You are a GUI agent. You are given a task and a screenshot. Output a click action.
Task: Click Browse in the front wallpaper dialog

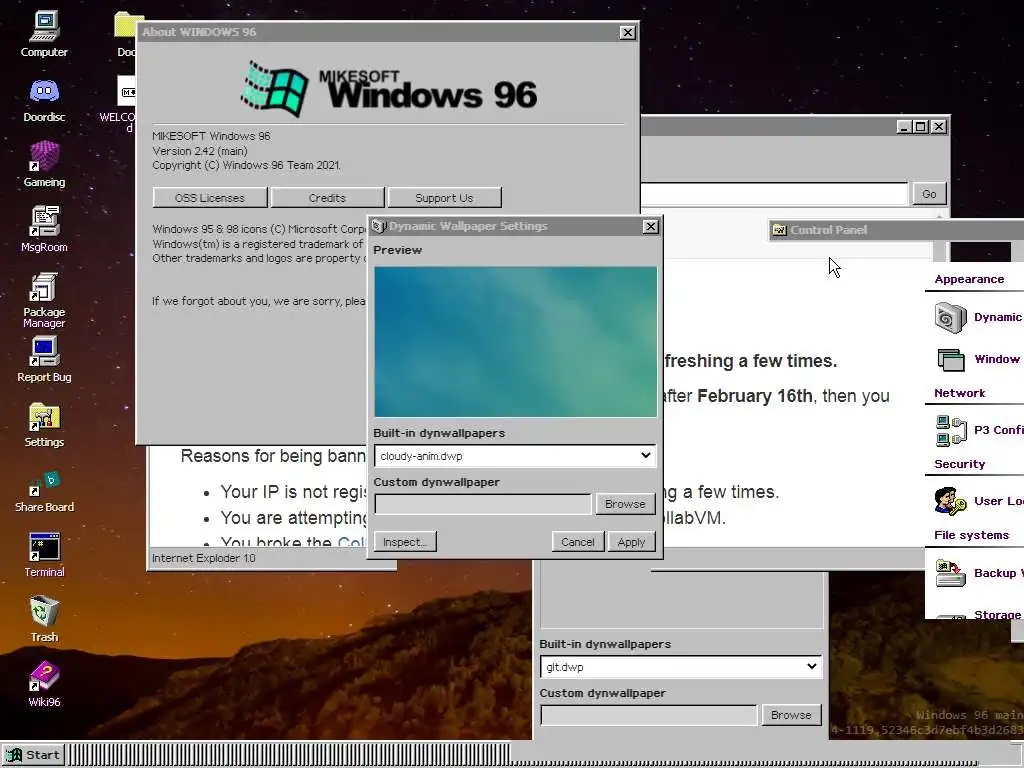[x=625, y=504]
